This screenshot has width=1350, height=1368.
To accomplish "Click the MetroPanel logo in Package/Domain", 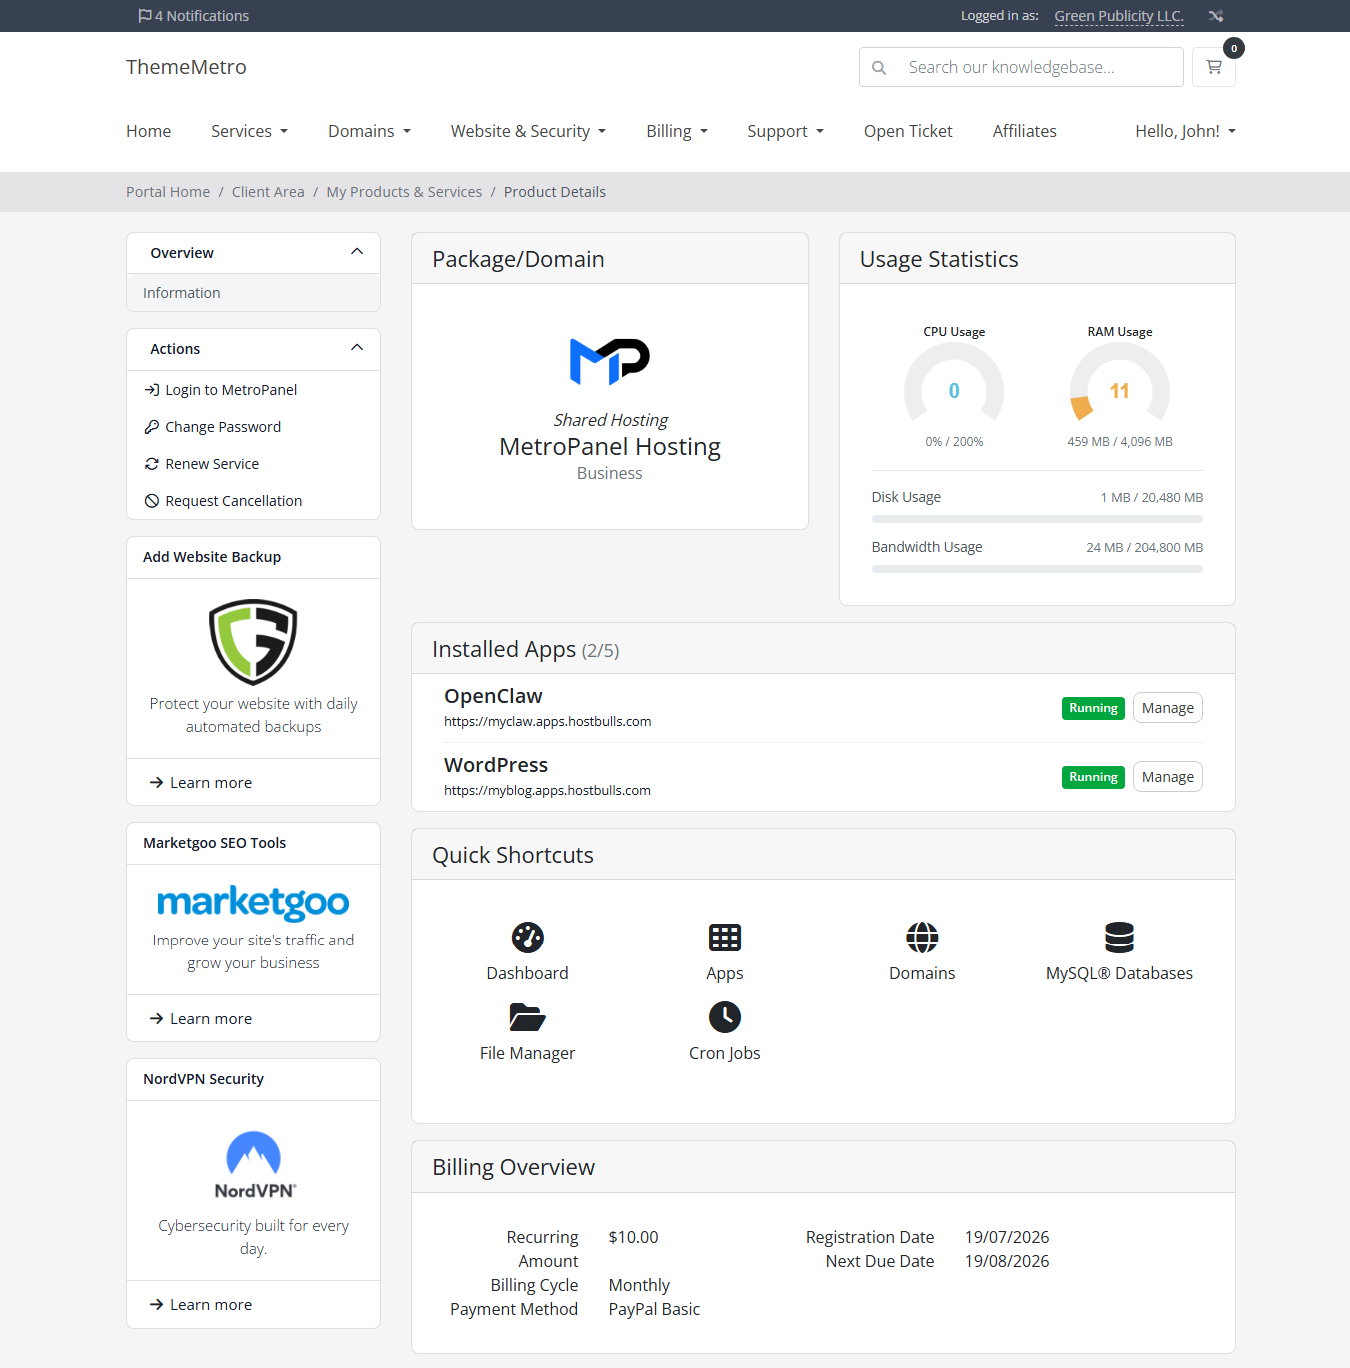I will 610,361.
